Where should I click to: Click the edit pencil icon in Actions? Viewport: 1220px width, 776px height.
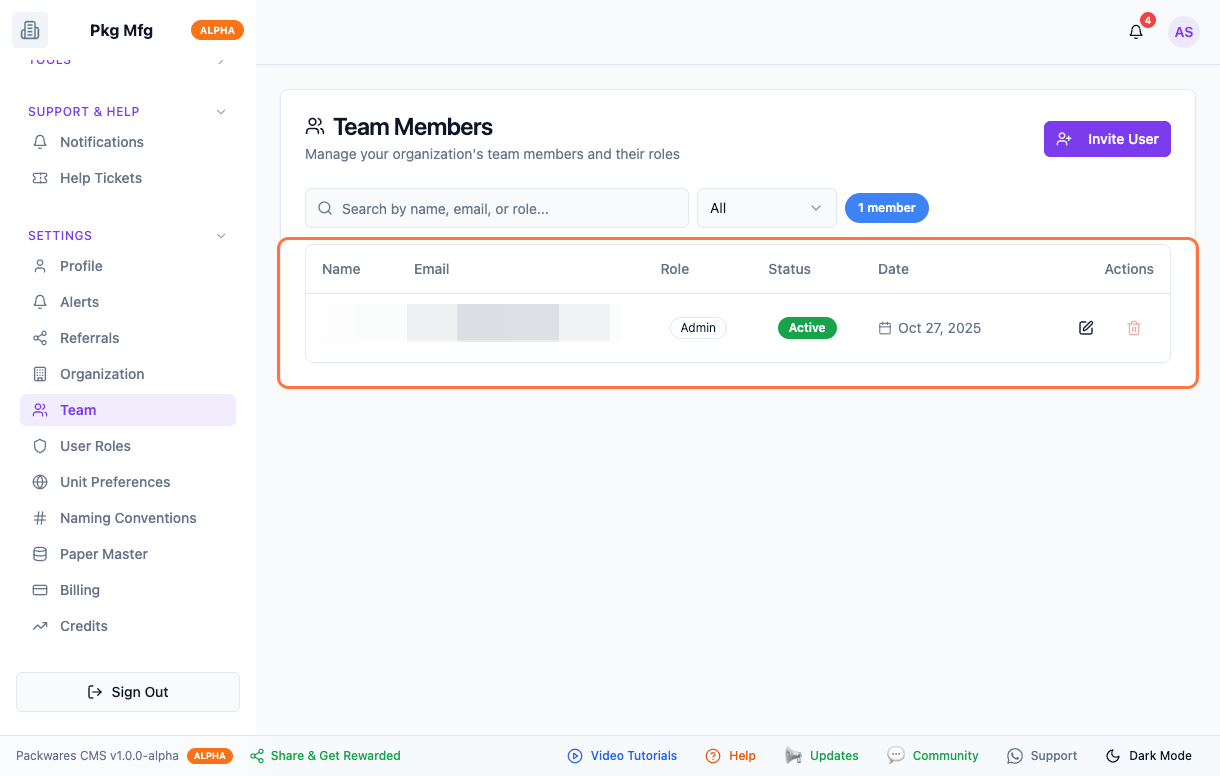tap(1086, 328)
